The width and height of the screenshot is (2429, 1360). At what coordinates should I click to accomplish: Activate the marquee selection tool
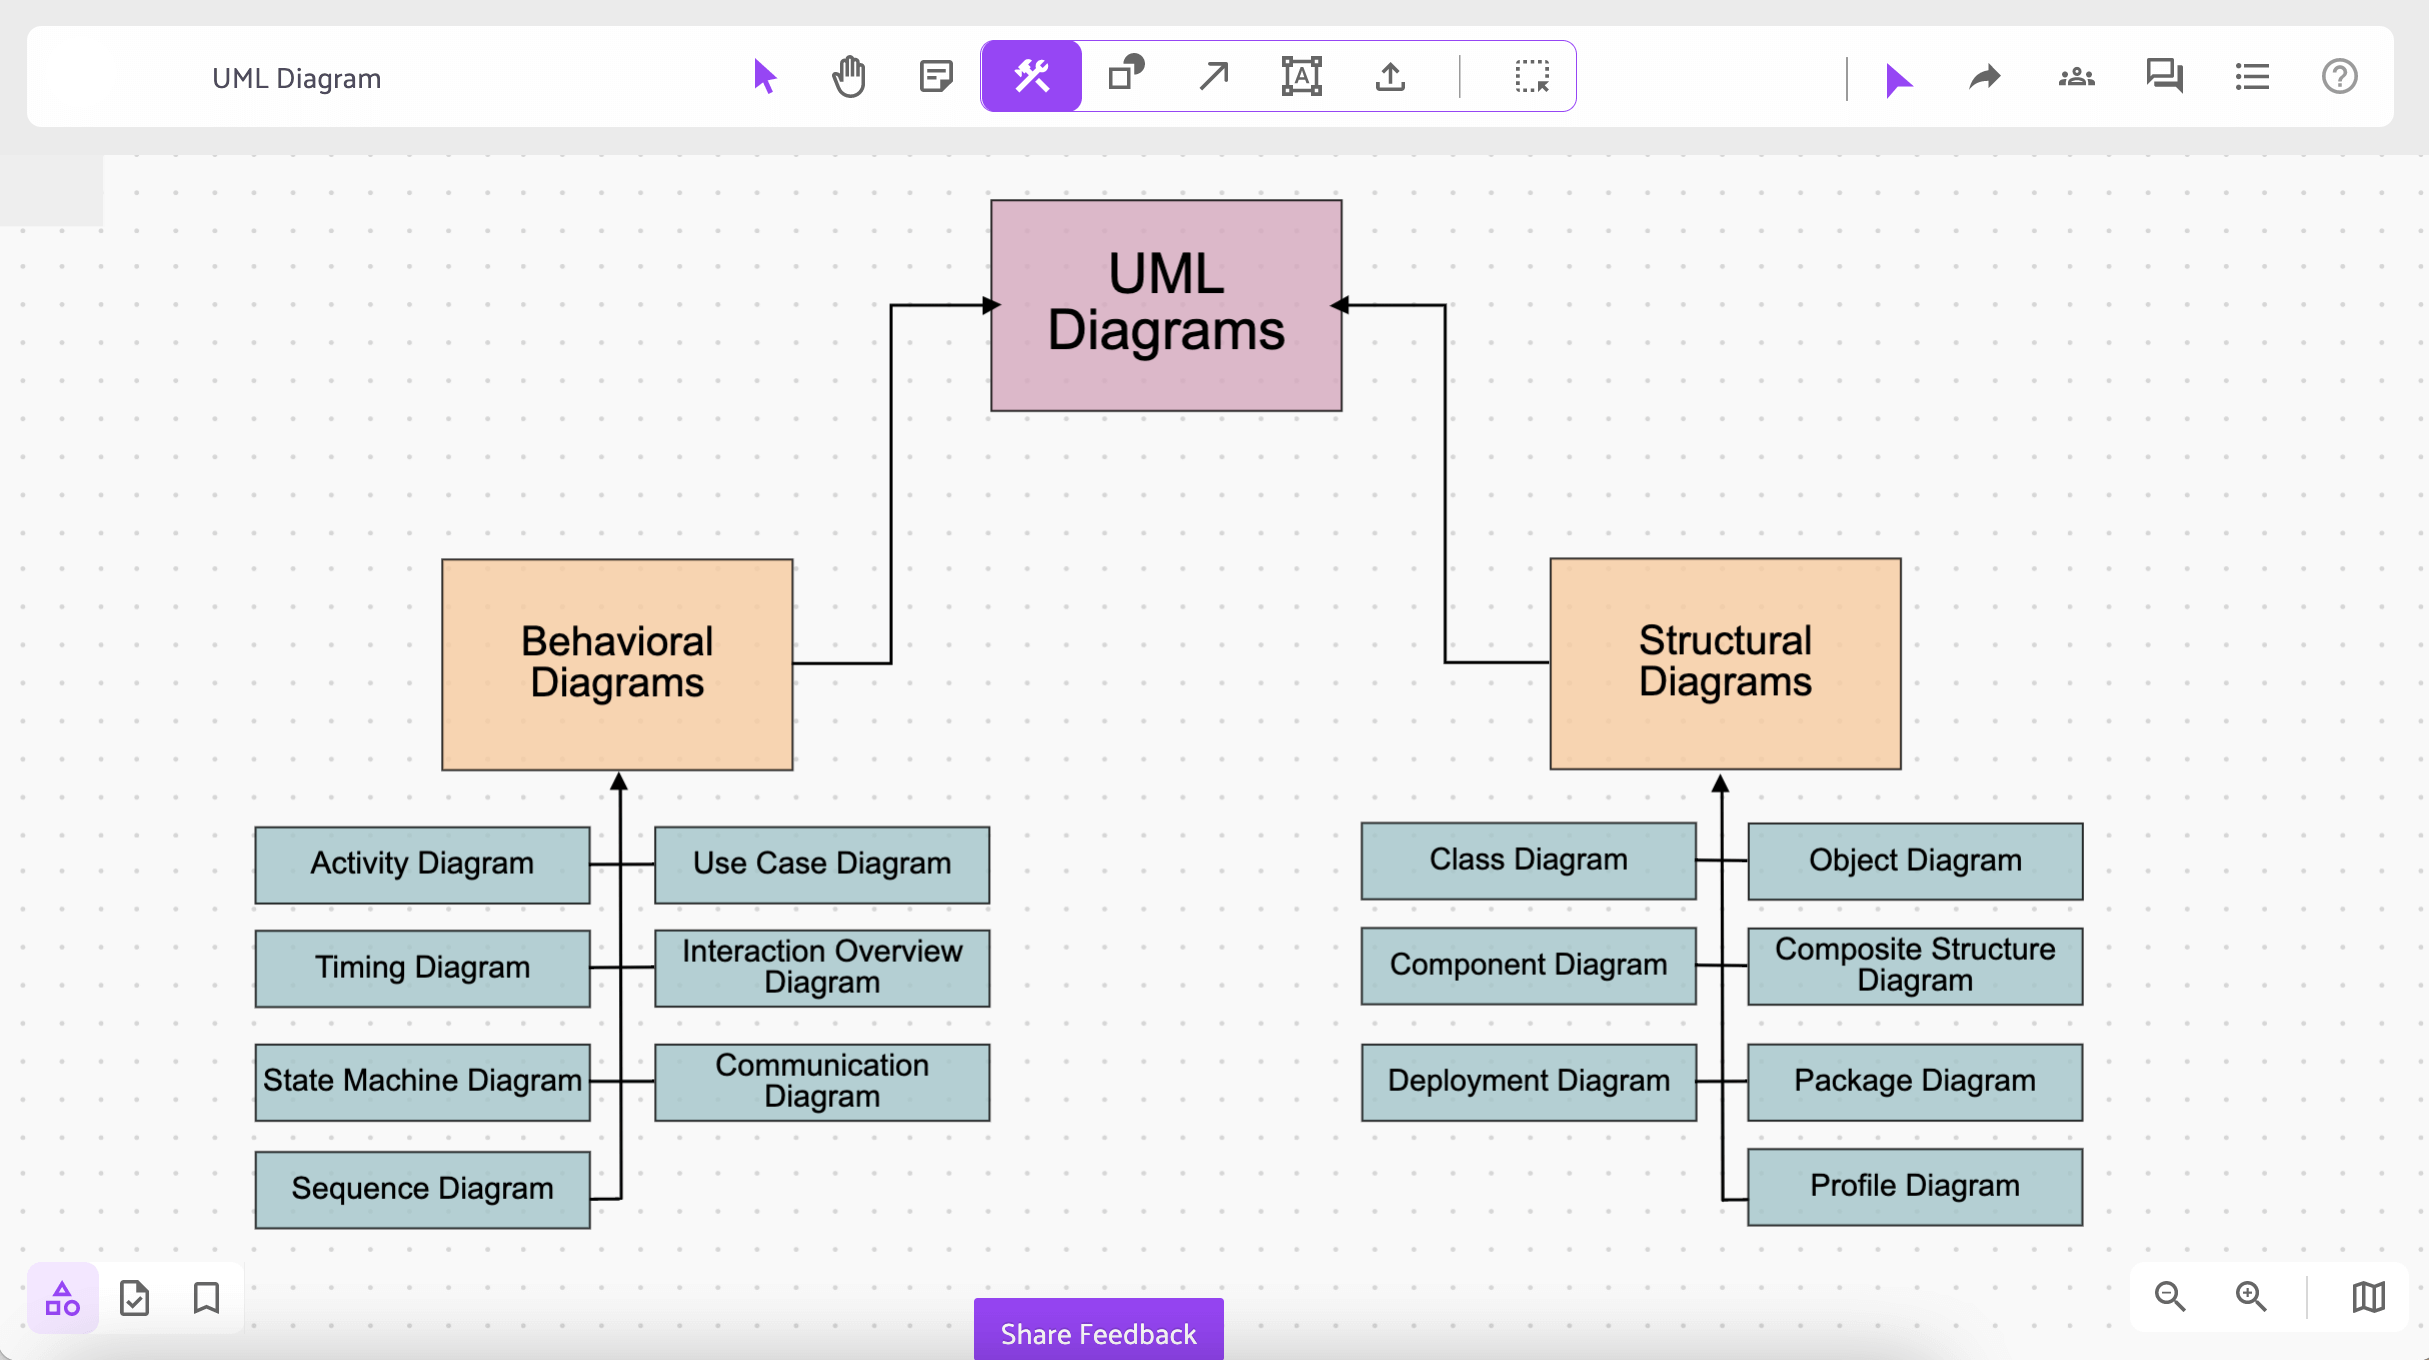click(x=1531, y=77)
